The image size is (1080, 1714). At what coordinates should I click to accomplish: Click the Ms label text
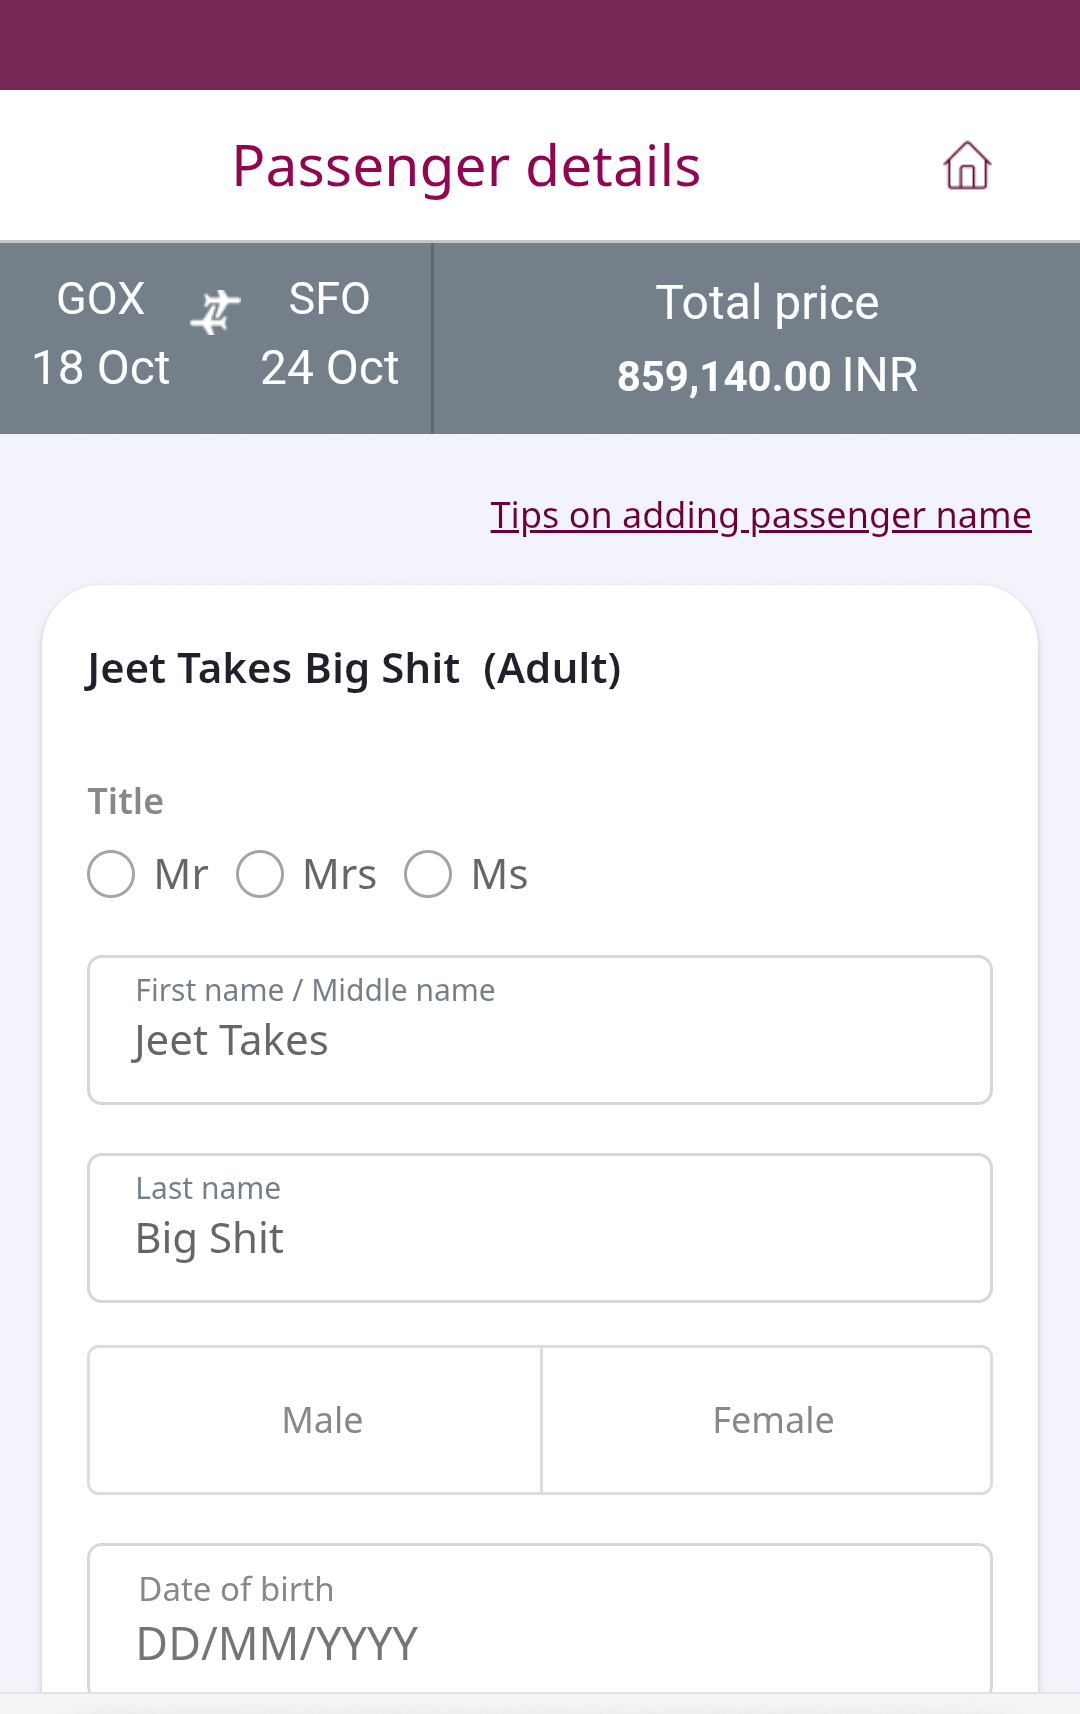pyautogui.click(x=499, y=875)
